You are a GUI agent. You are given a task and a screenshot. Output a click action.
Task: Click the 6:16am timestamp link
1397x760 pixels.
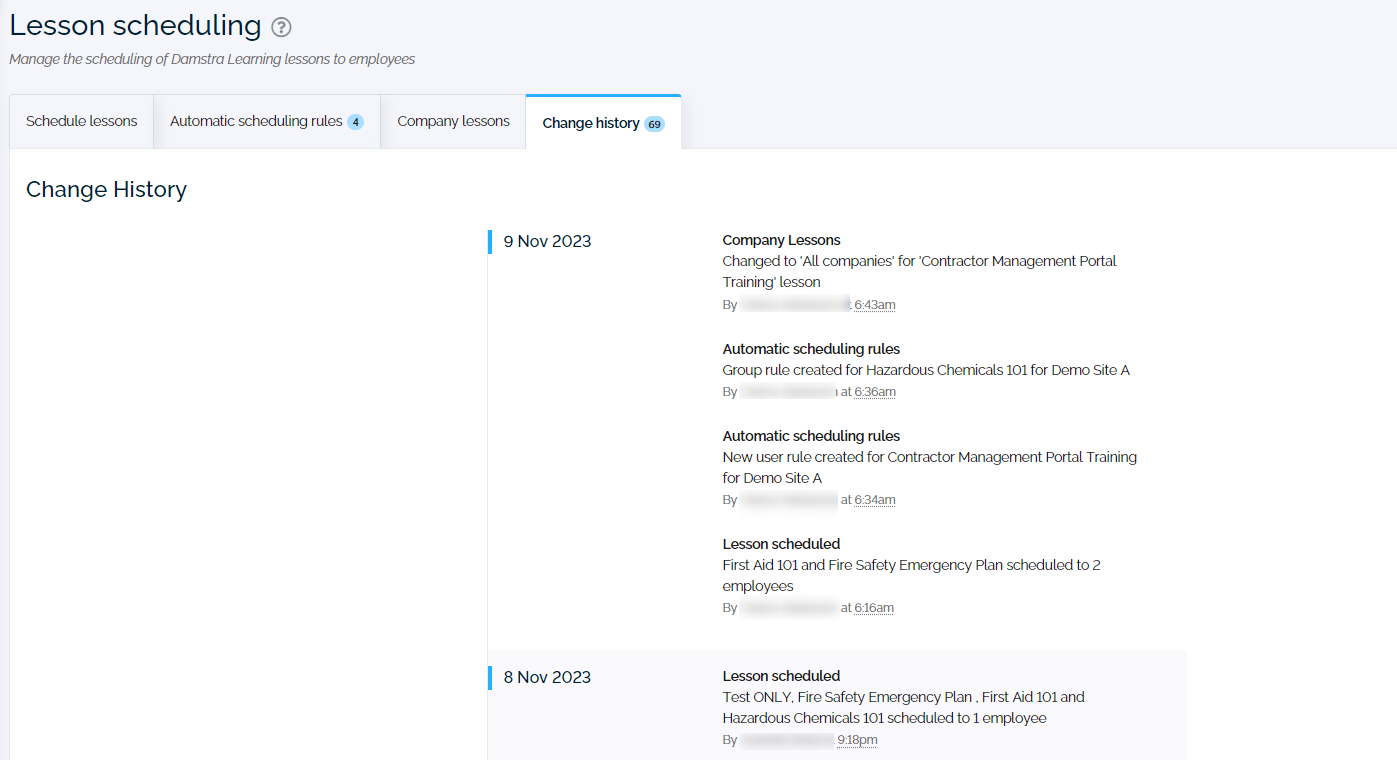873,608
